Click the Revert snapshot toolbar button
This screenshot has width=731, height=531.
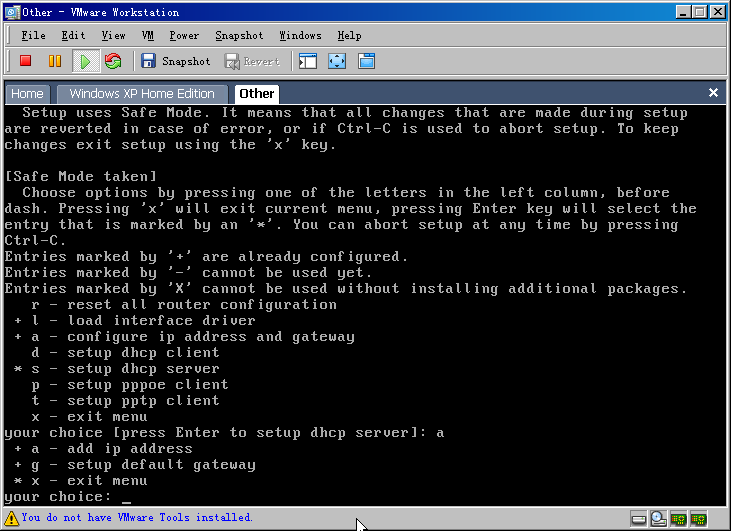(x=252, y=61)
